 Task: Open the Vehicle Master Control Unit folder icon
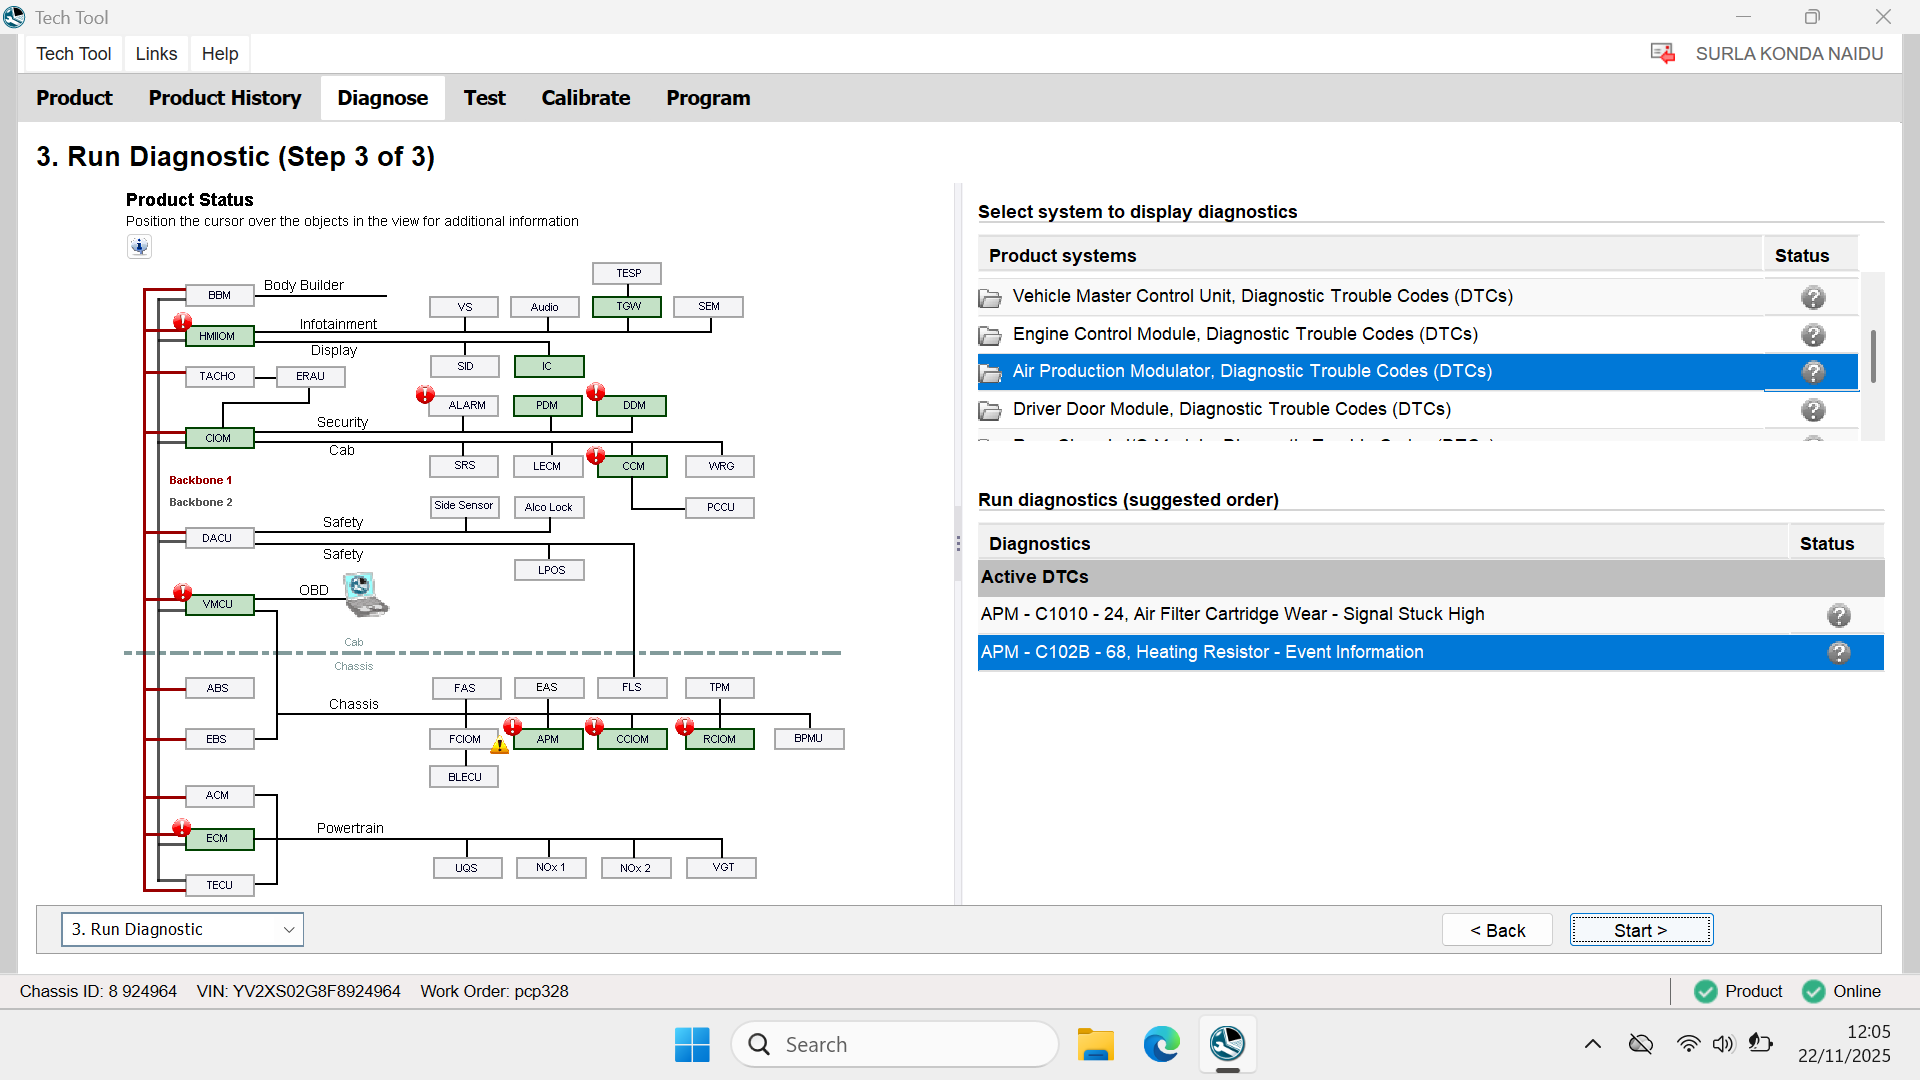[990, 297]
